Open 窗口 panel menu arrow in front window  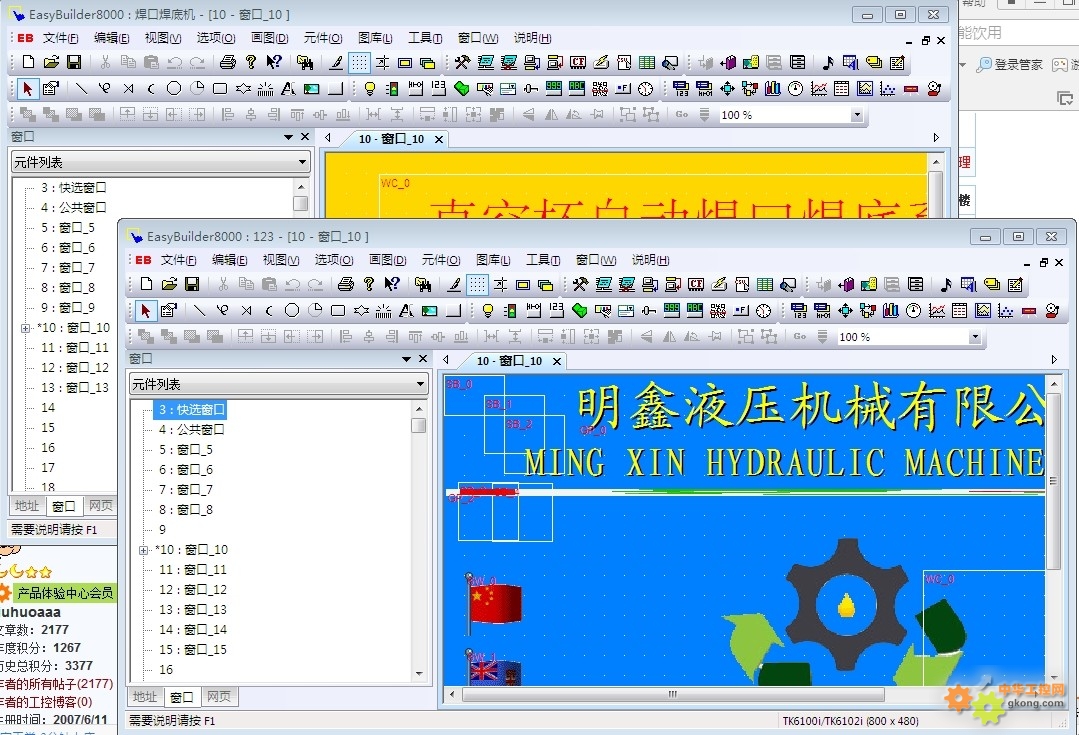click(x=407, y=359)
